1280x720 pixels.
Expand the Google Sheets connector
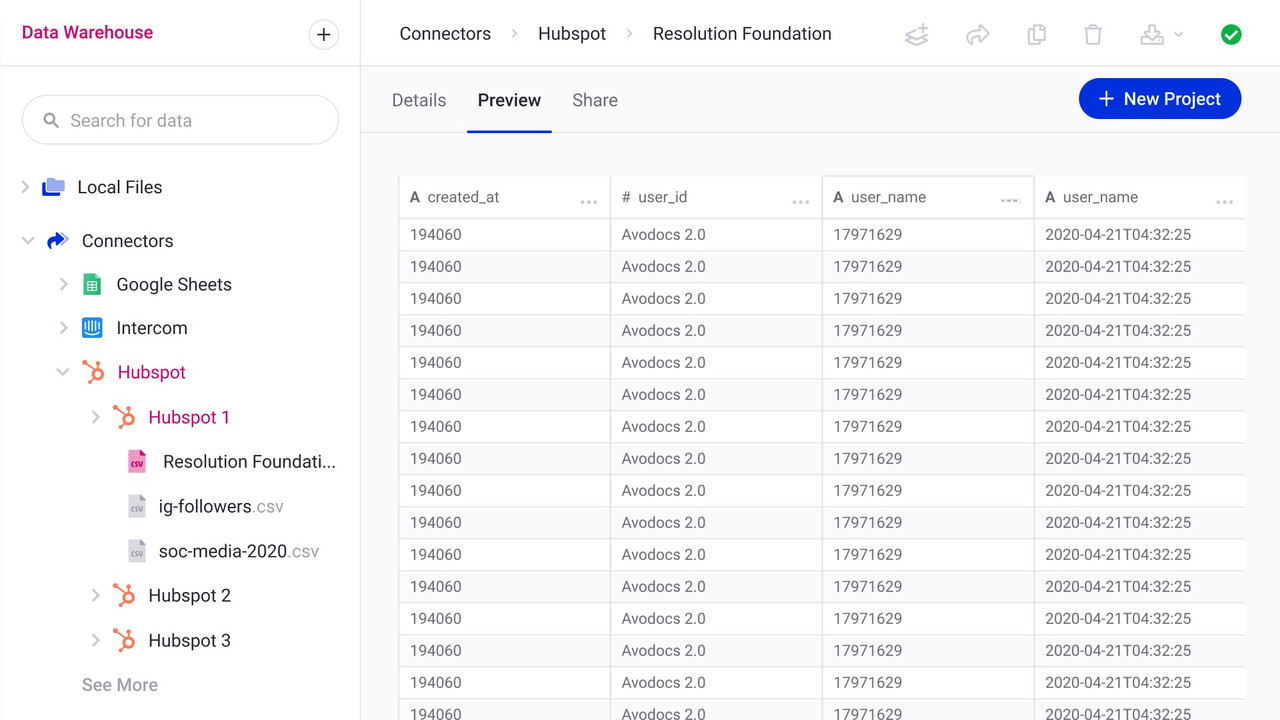point(63,285)
